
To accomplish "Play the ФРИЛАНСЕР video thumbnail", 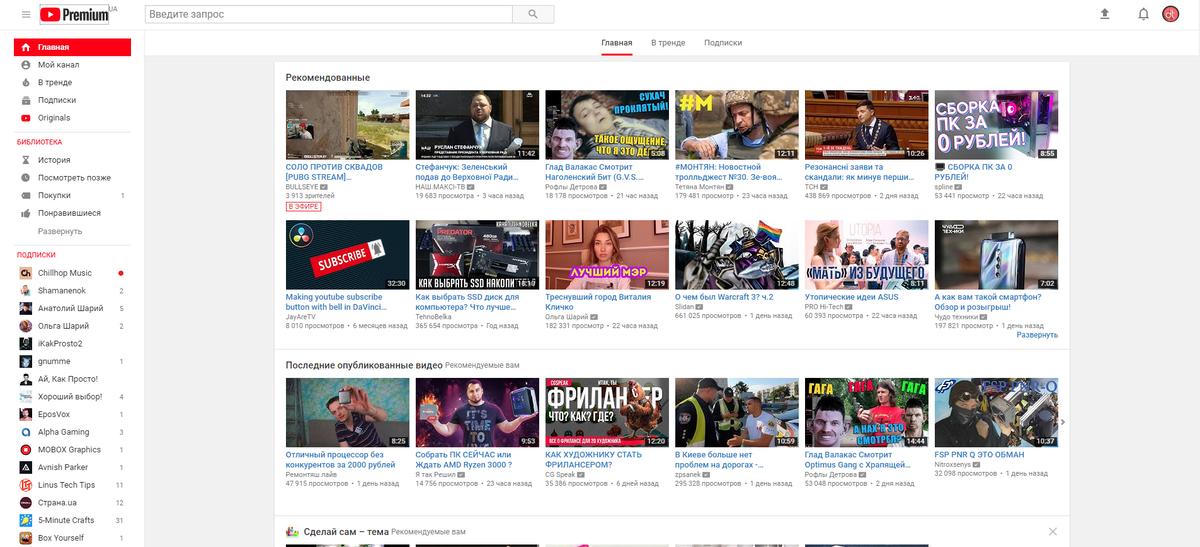I will click(607, 413).
